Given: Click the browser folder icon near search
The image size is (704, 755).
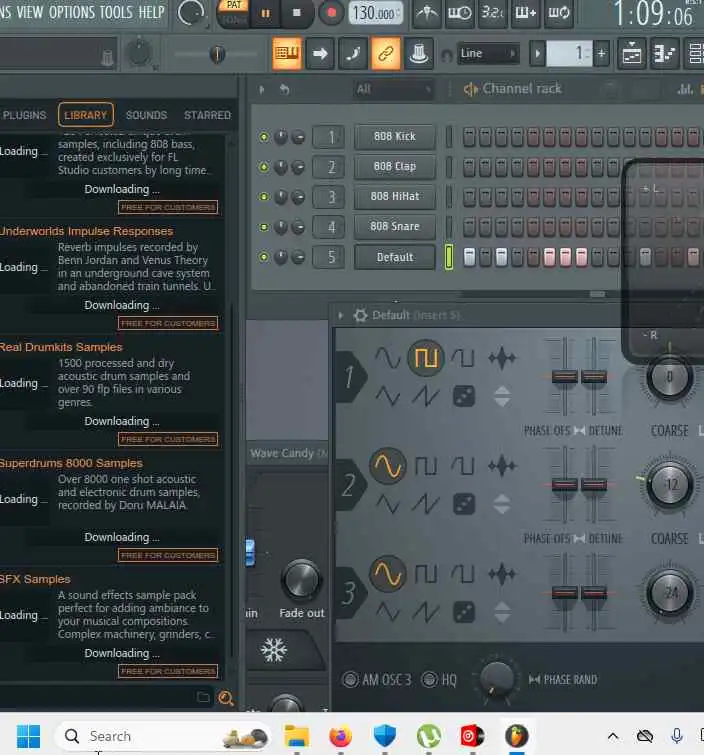Looking at the screenshot, I should point(203,697).
